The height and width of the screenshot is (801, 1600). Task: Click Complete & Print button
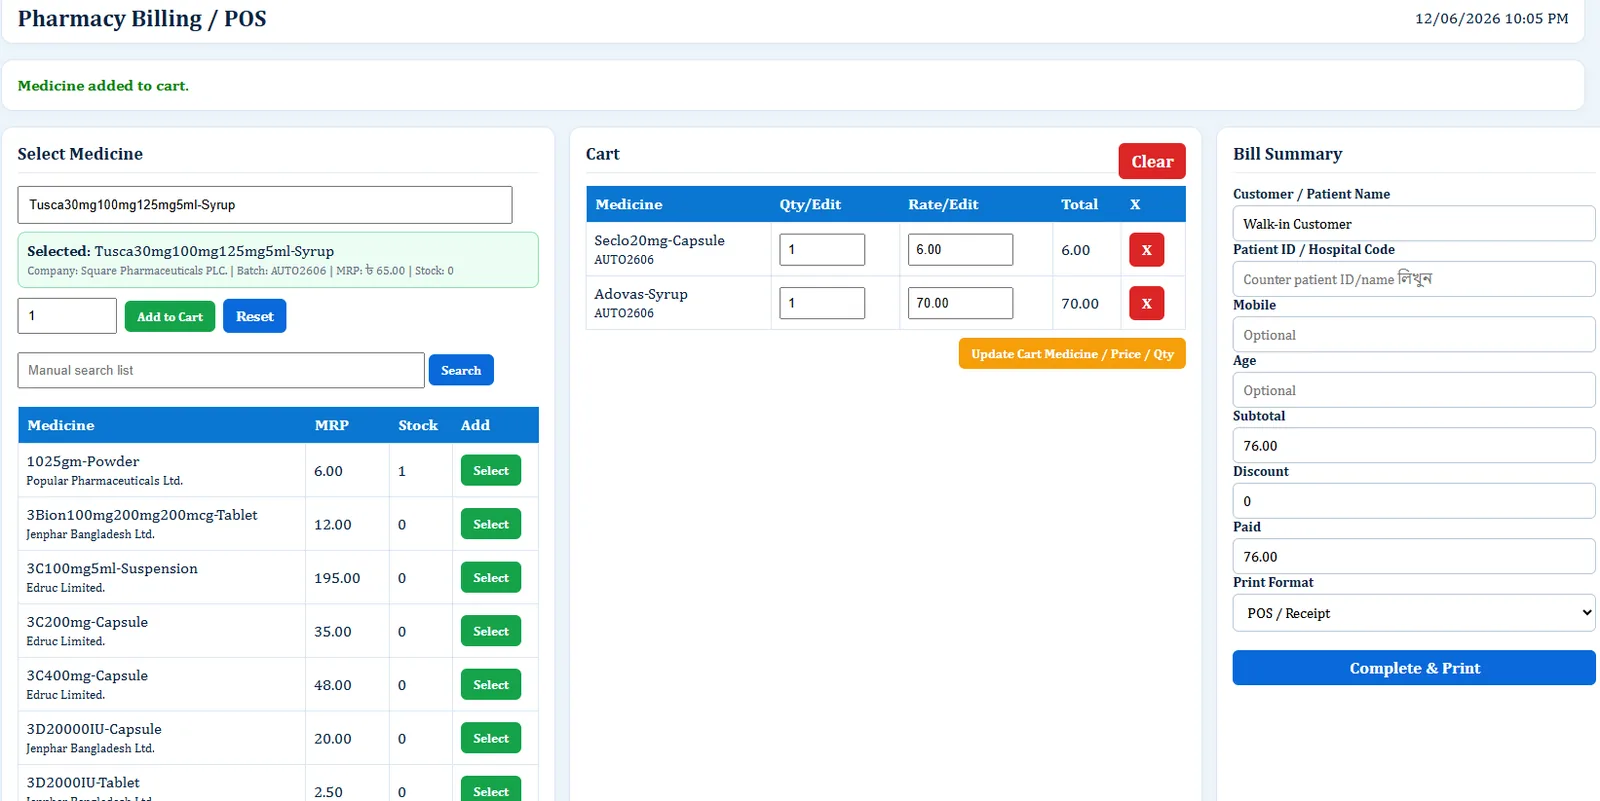(1414, 668)
